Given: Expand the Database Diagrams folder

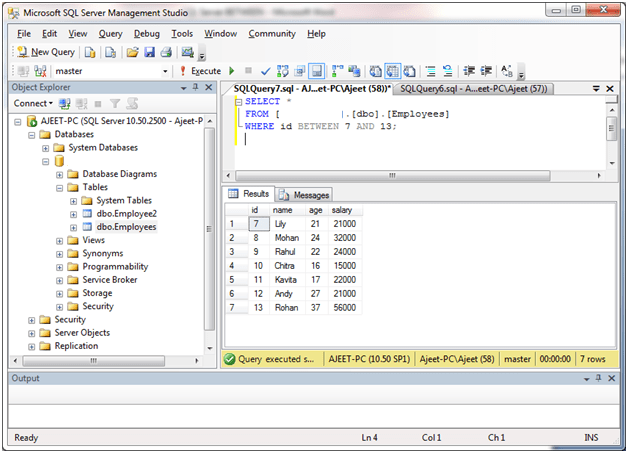Looking at the screenshot, I should (x=59, y=175).
